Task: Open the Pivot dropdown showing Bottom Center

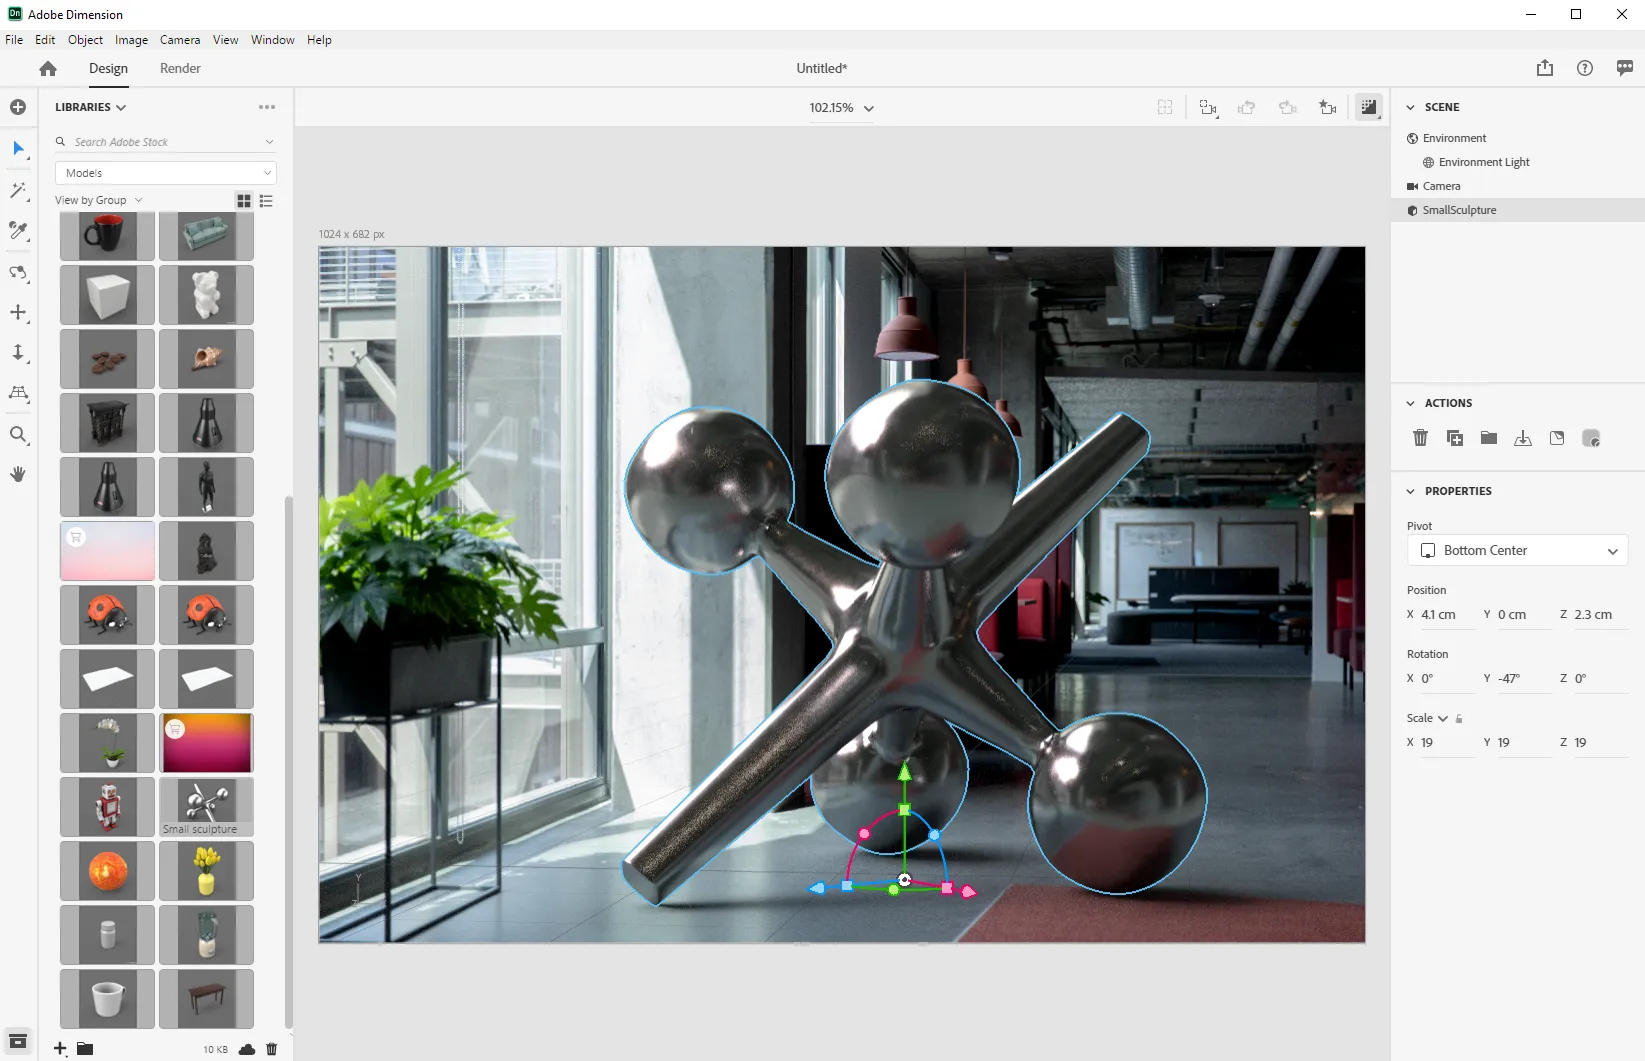Action: click(1517, 550)
